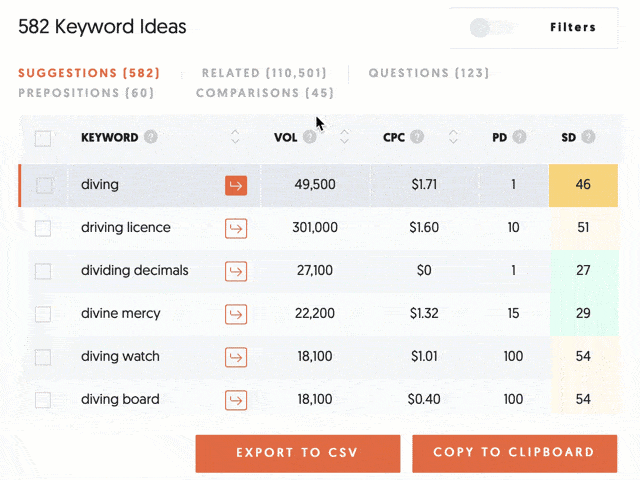The height and width of the screenshot is (480, 640).
Task: Open the arrow icon for divine mercy
Action: coord(236,314)
